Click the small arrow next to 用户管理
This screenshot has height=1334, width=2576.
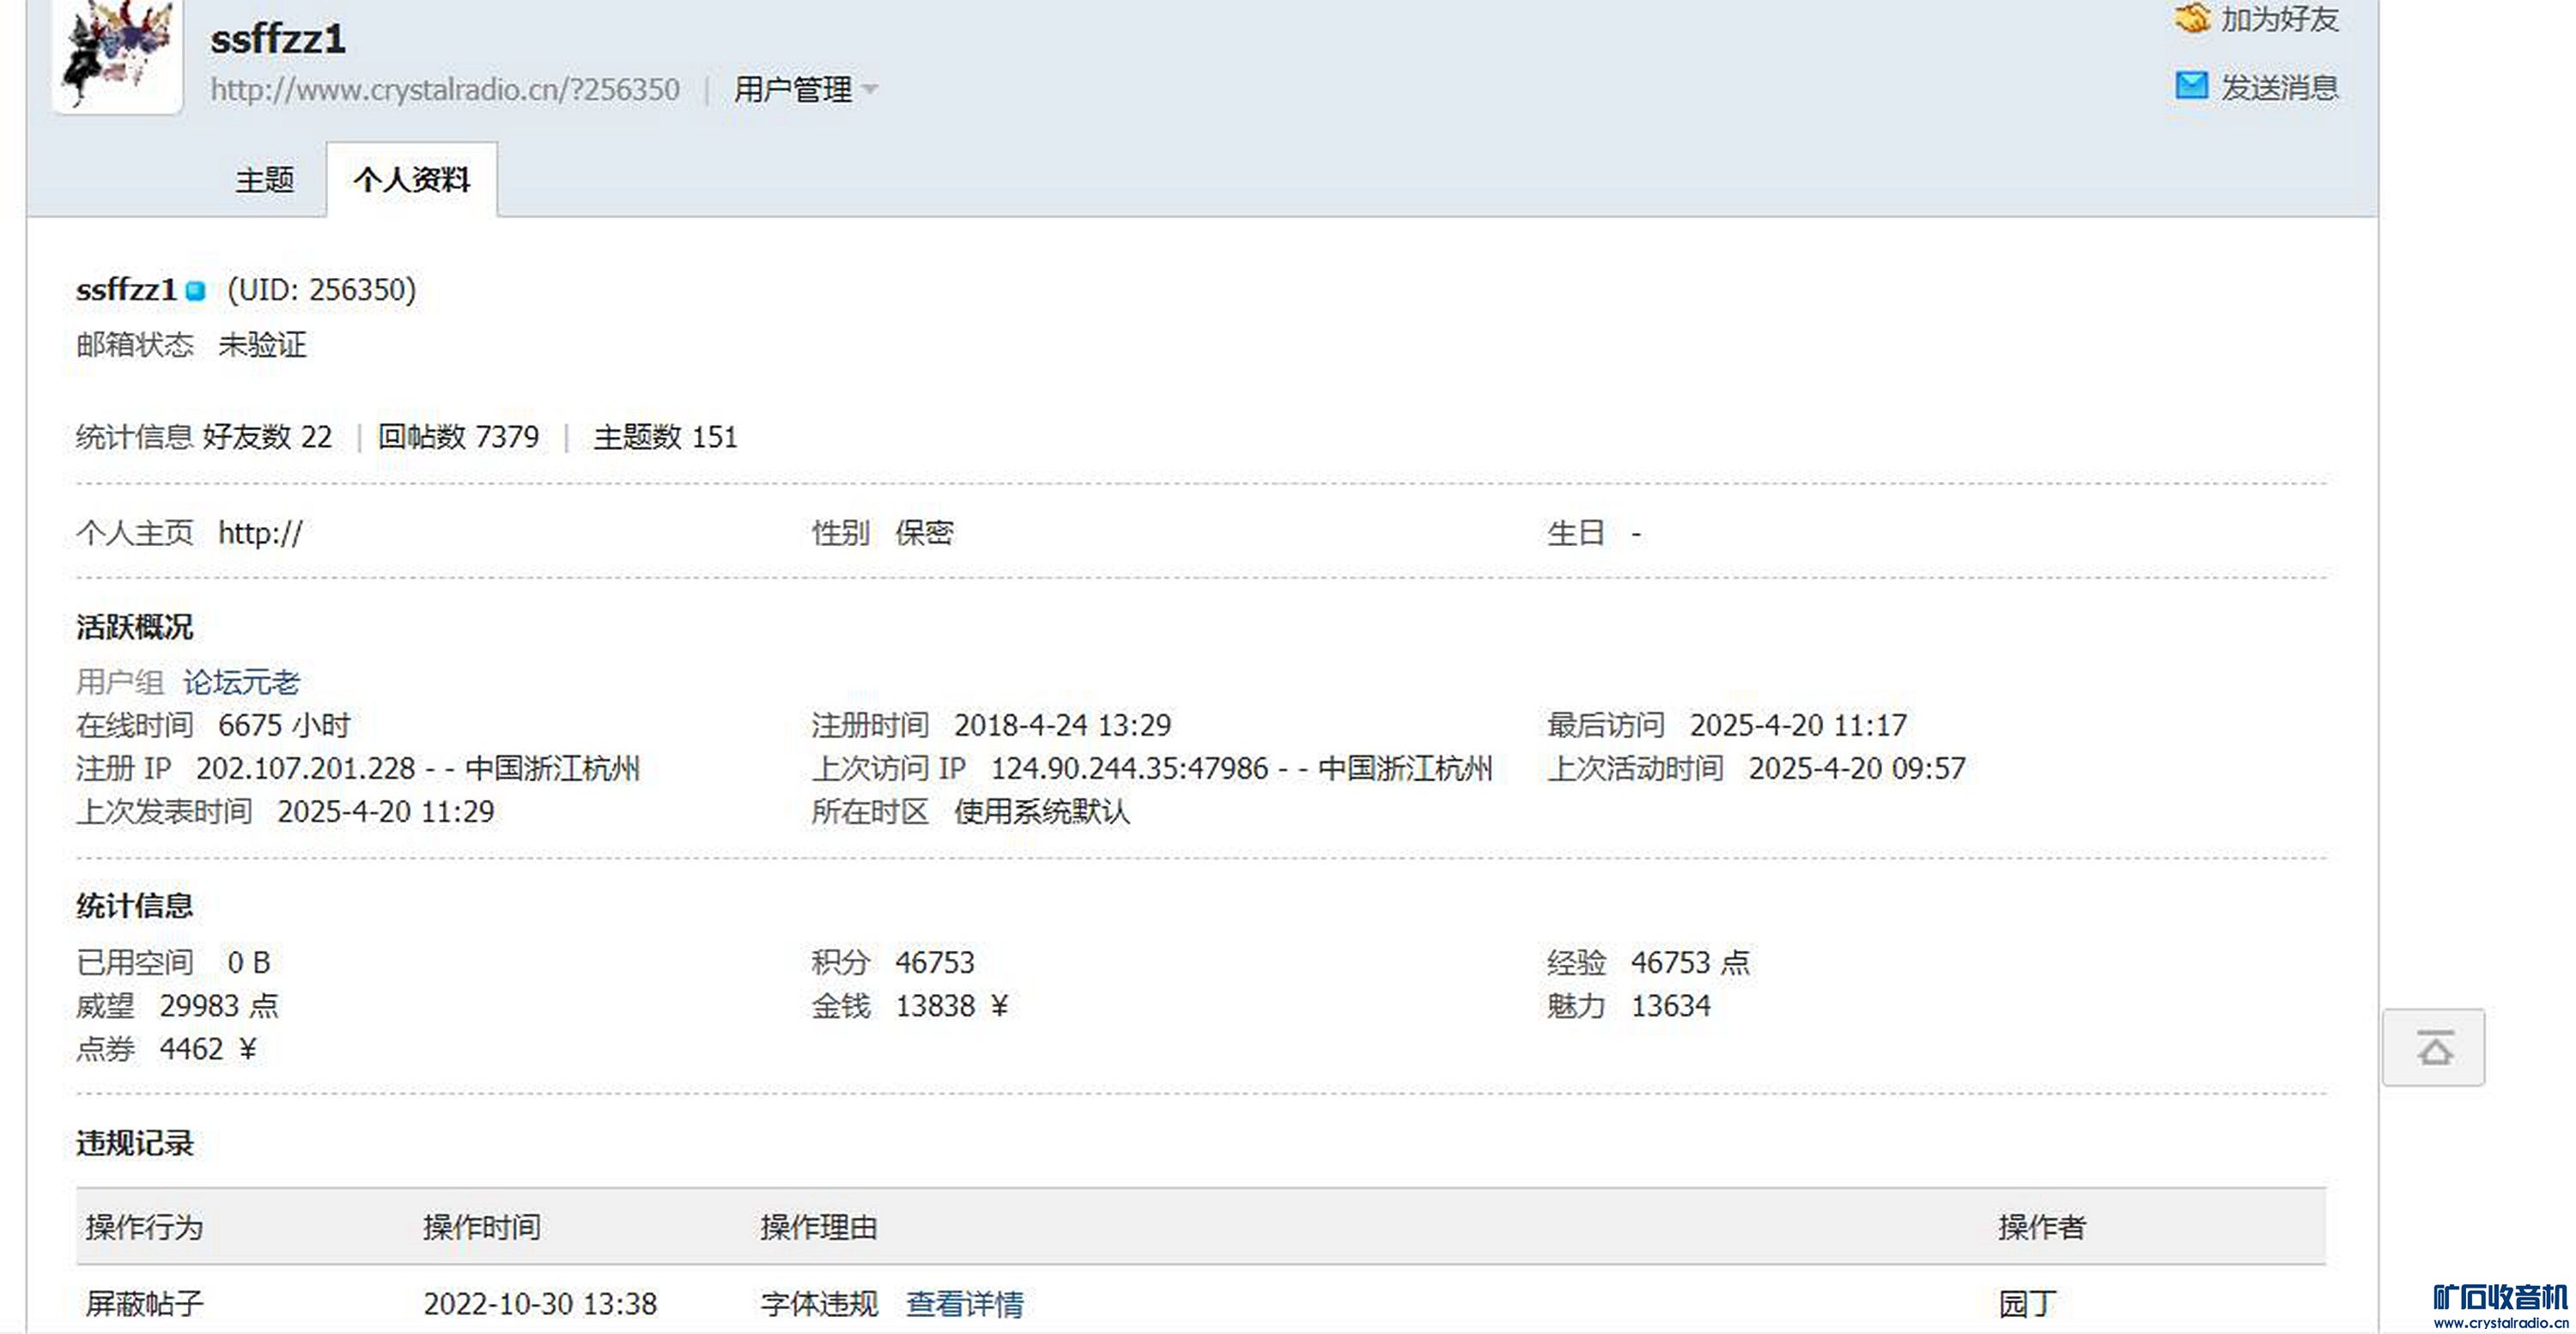[x=870, y=90]
